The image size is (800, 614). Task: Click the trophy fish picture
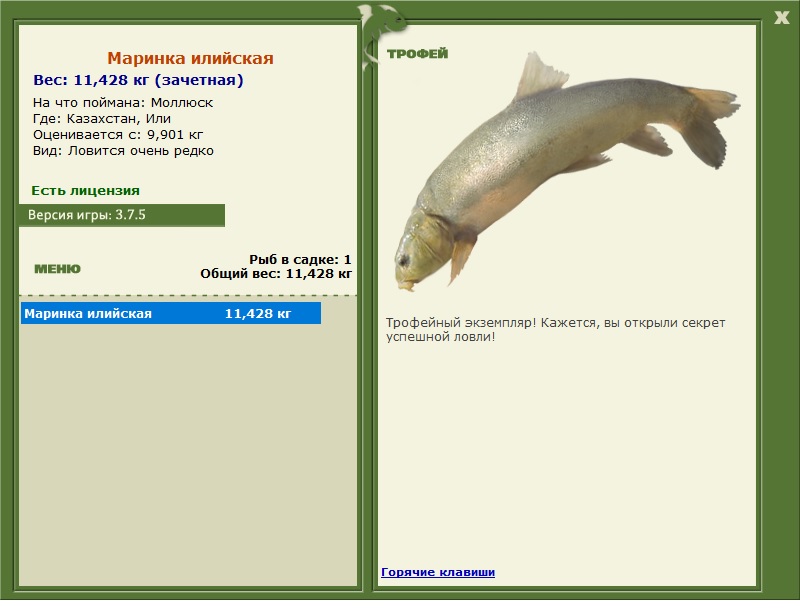[566, 171]
